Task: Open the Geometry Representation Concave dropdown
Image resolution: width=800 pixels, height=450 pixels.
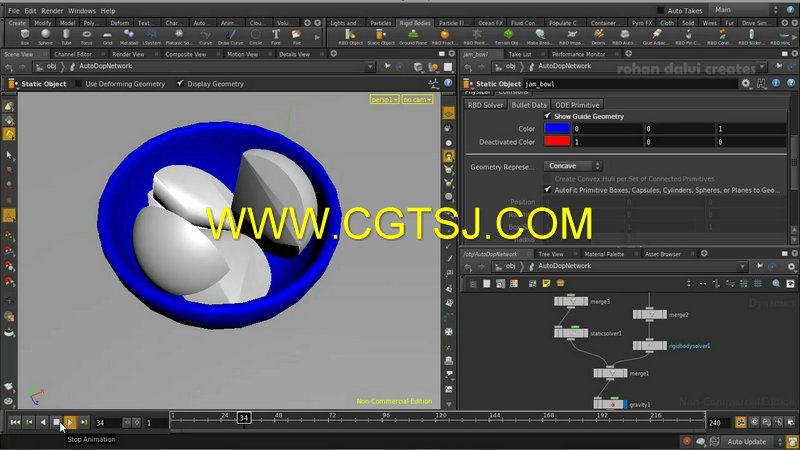Action: coord(572,166)
